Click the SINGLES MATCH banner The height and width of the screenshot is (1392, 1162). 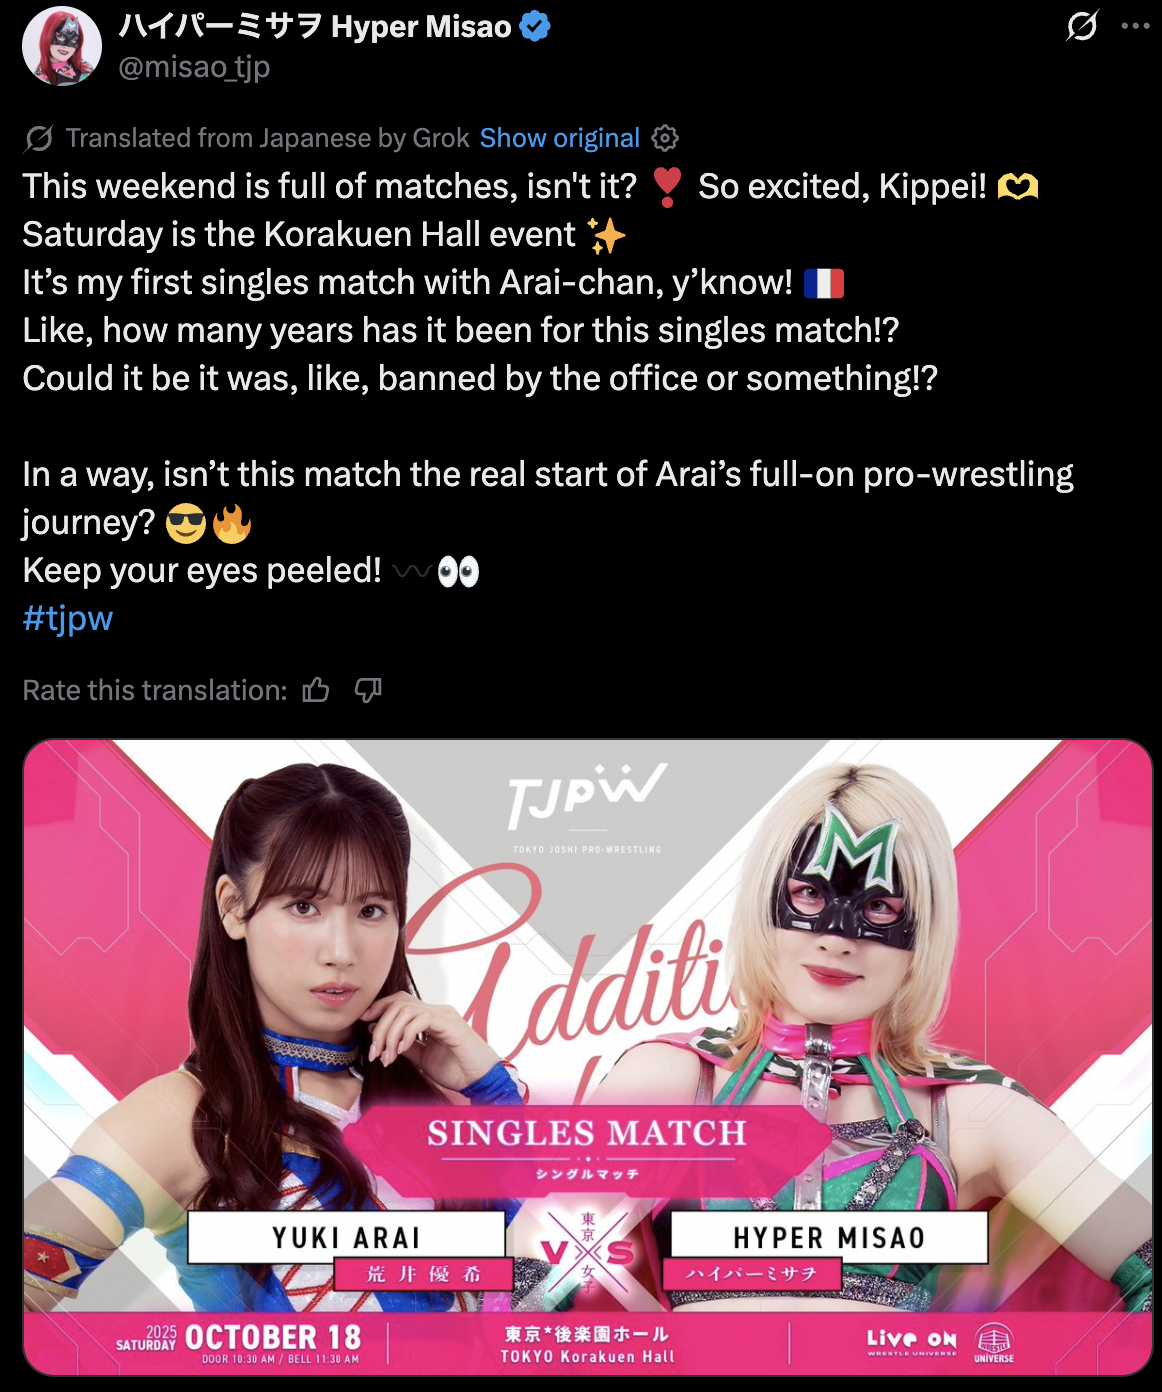tap(587, 1133)
